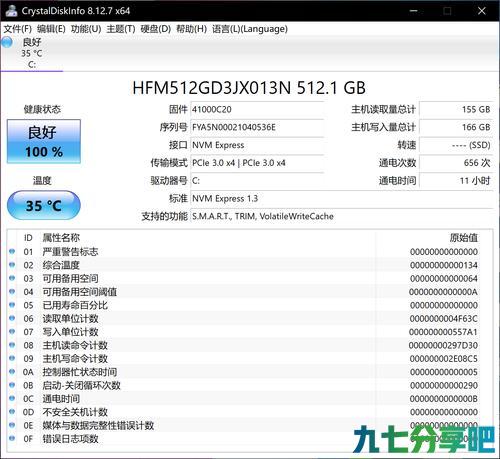Select the 可用备用空间阈值 attribute name
500x459 pixels.
(x=80, y=292)
